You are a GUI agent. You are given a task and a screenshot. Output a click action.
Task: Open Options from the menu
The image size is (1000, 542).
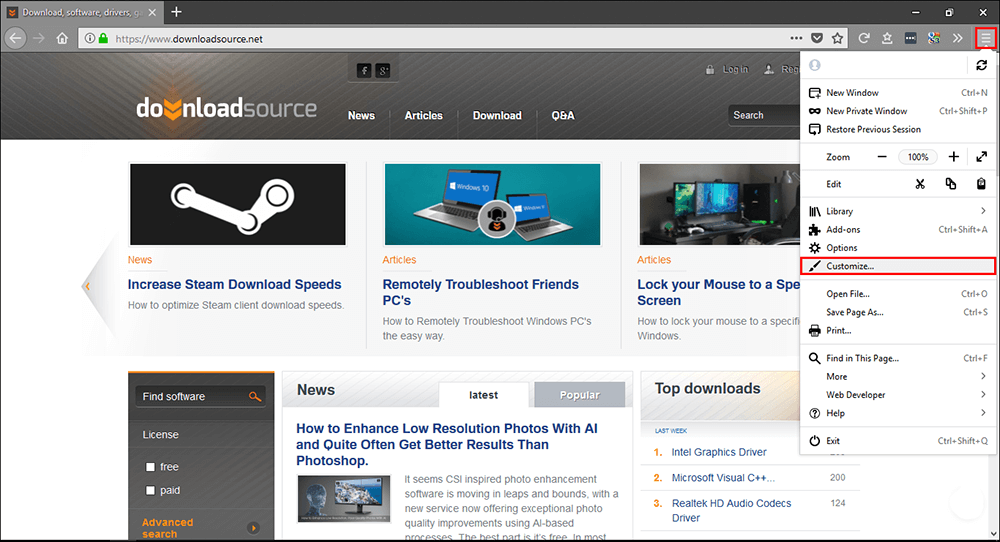tap(897, 248)
